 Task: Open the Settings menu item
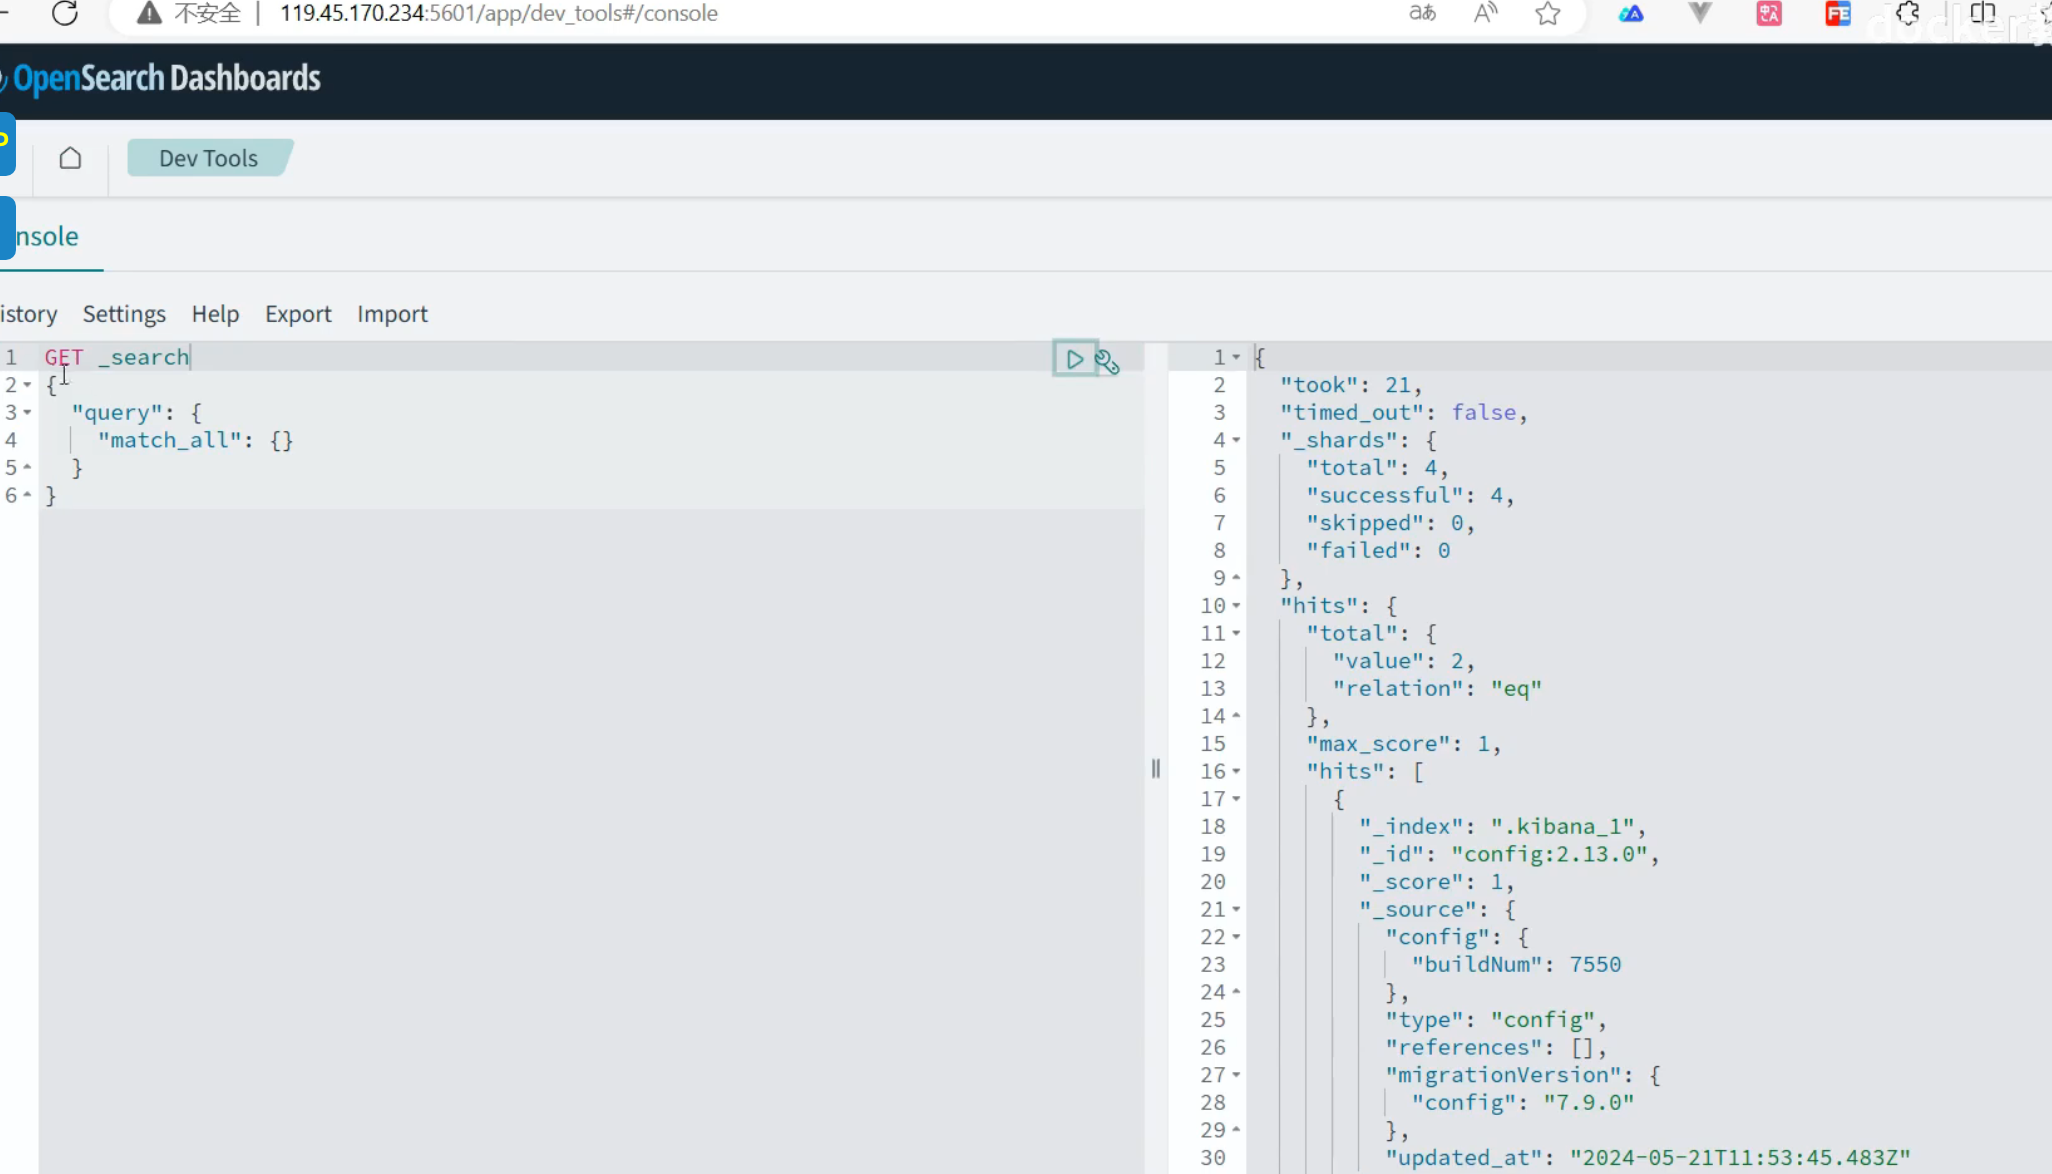124,314
